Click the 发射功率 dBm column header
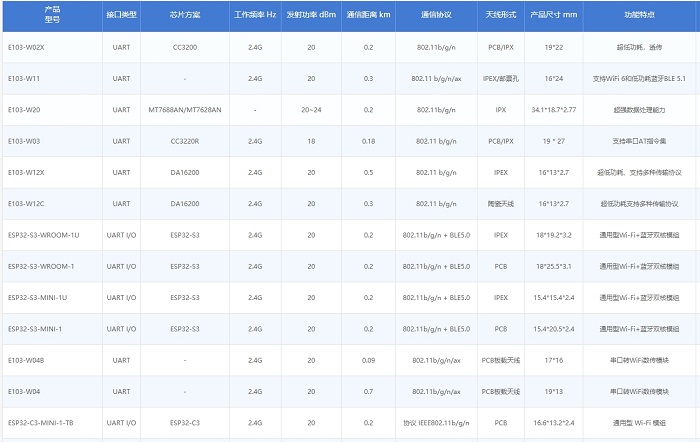Image resolution: width=700 pixels, height=442 pixels. 311,15
